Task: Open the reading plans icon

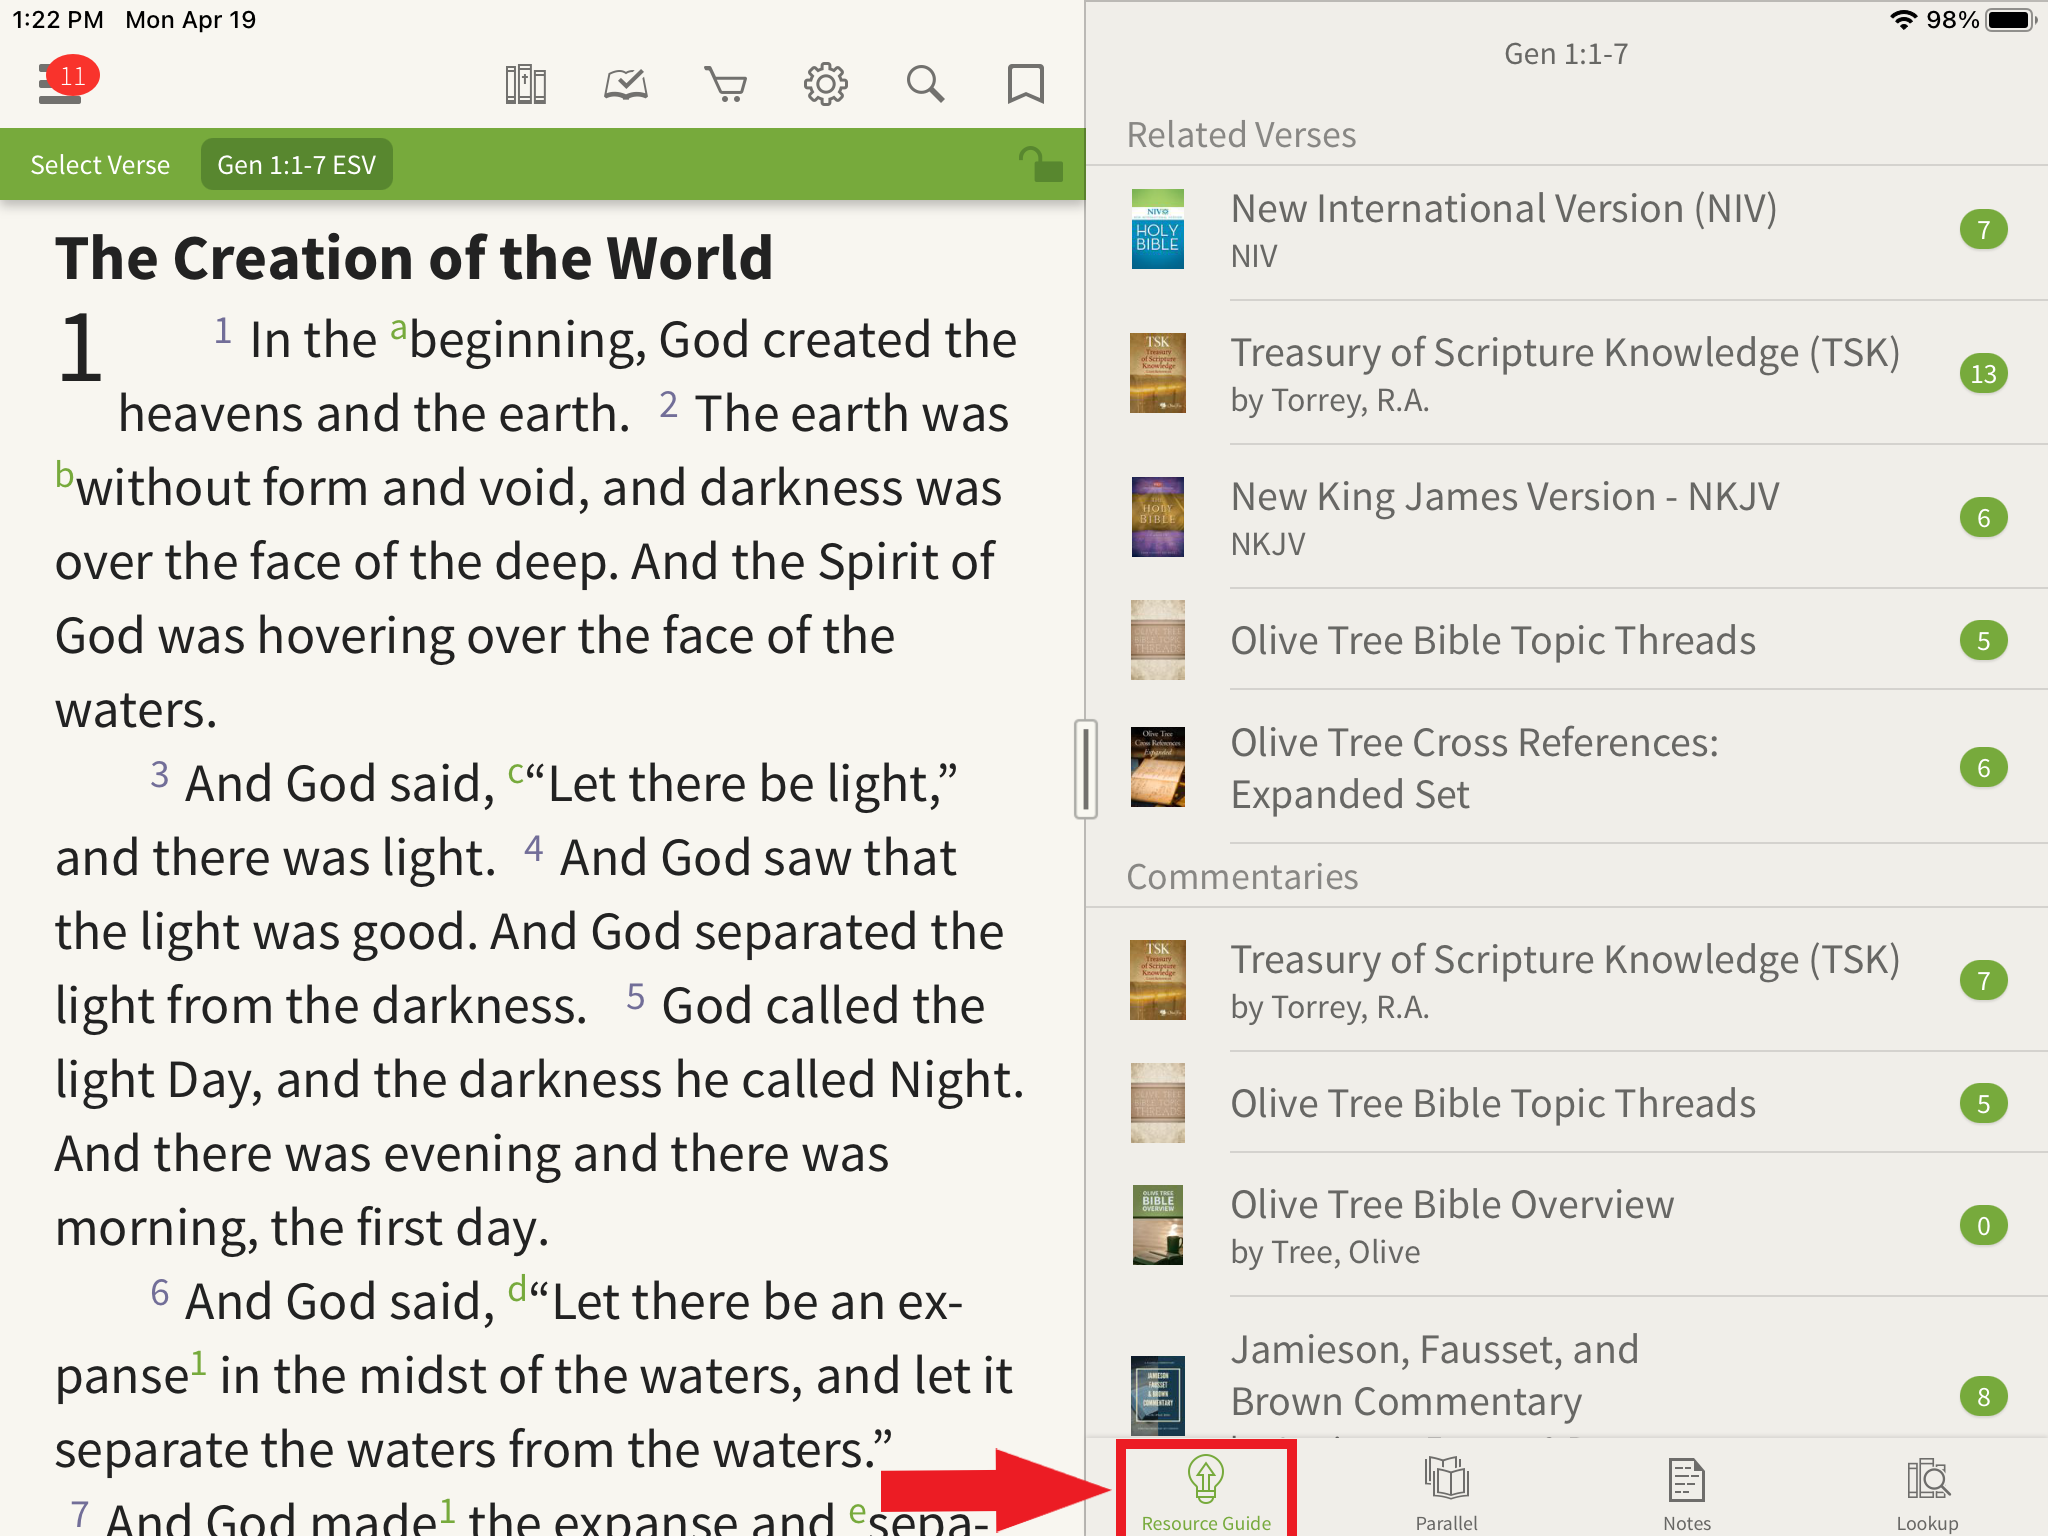Action: (626, 85)
